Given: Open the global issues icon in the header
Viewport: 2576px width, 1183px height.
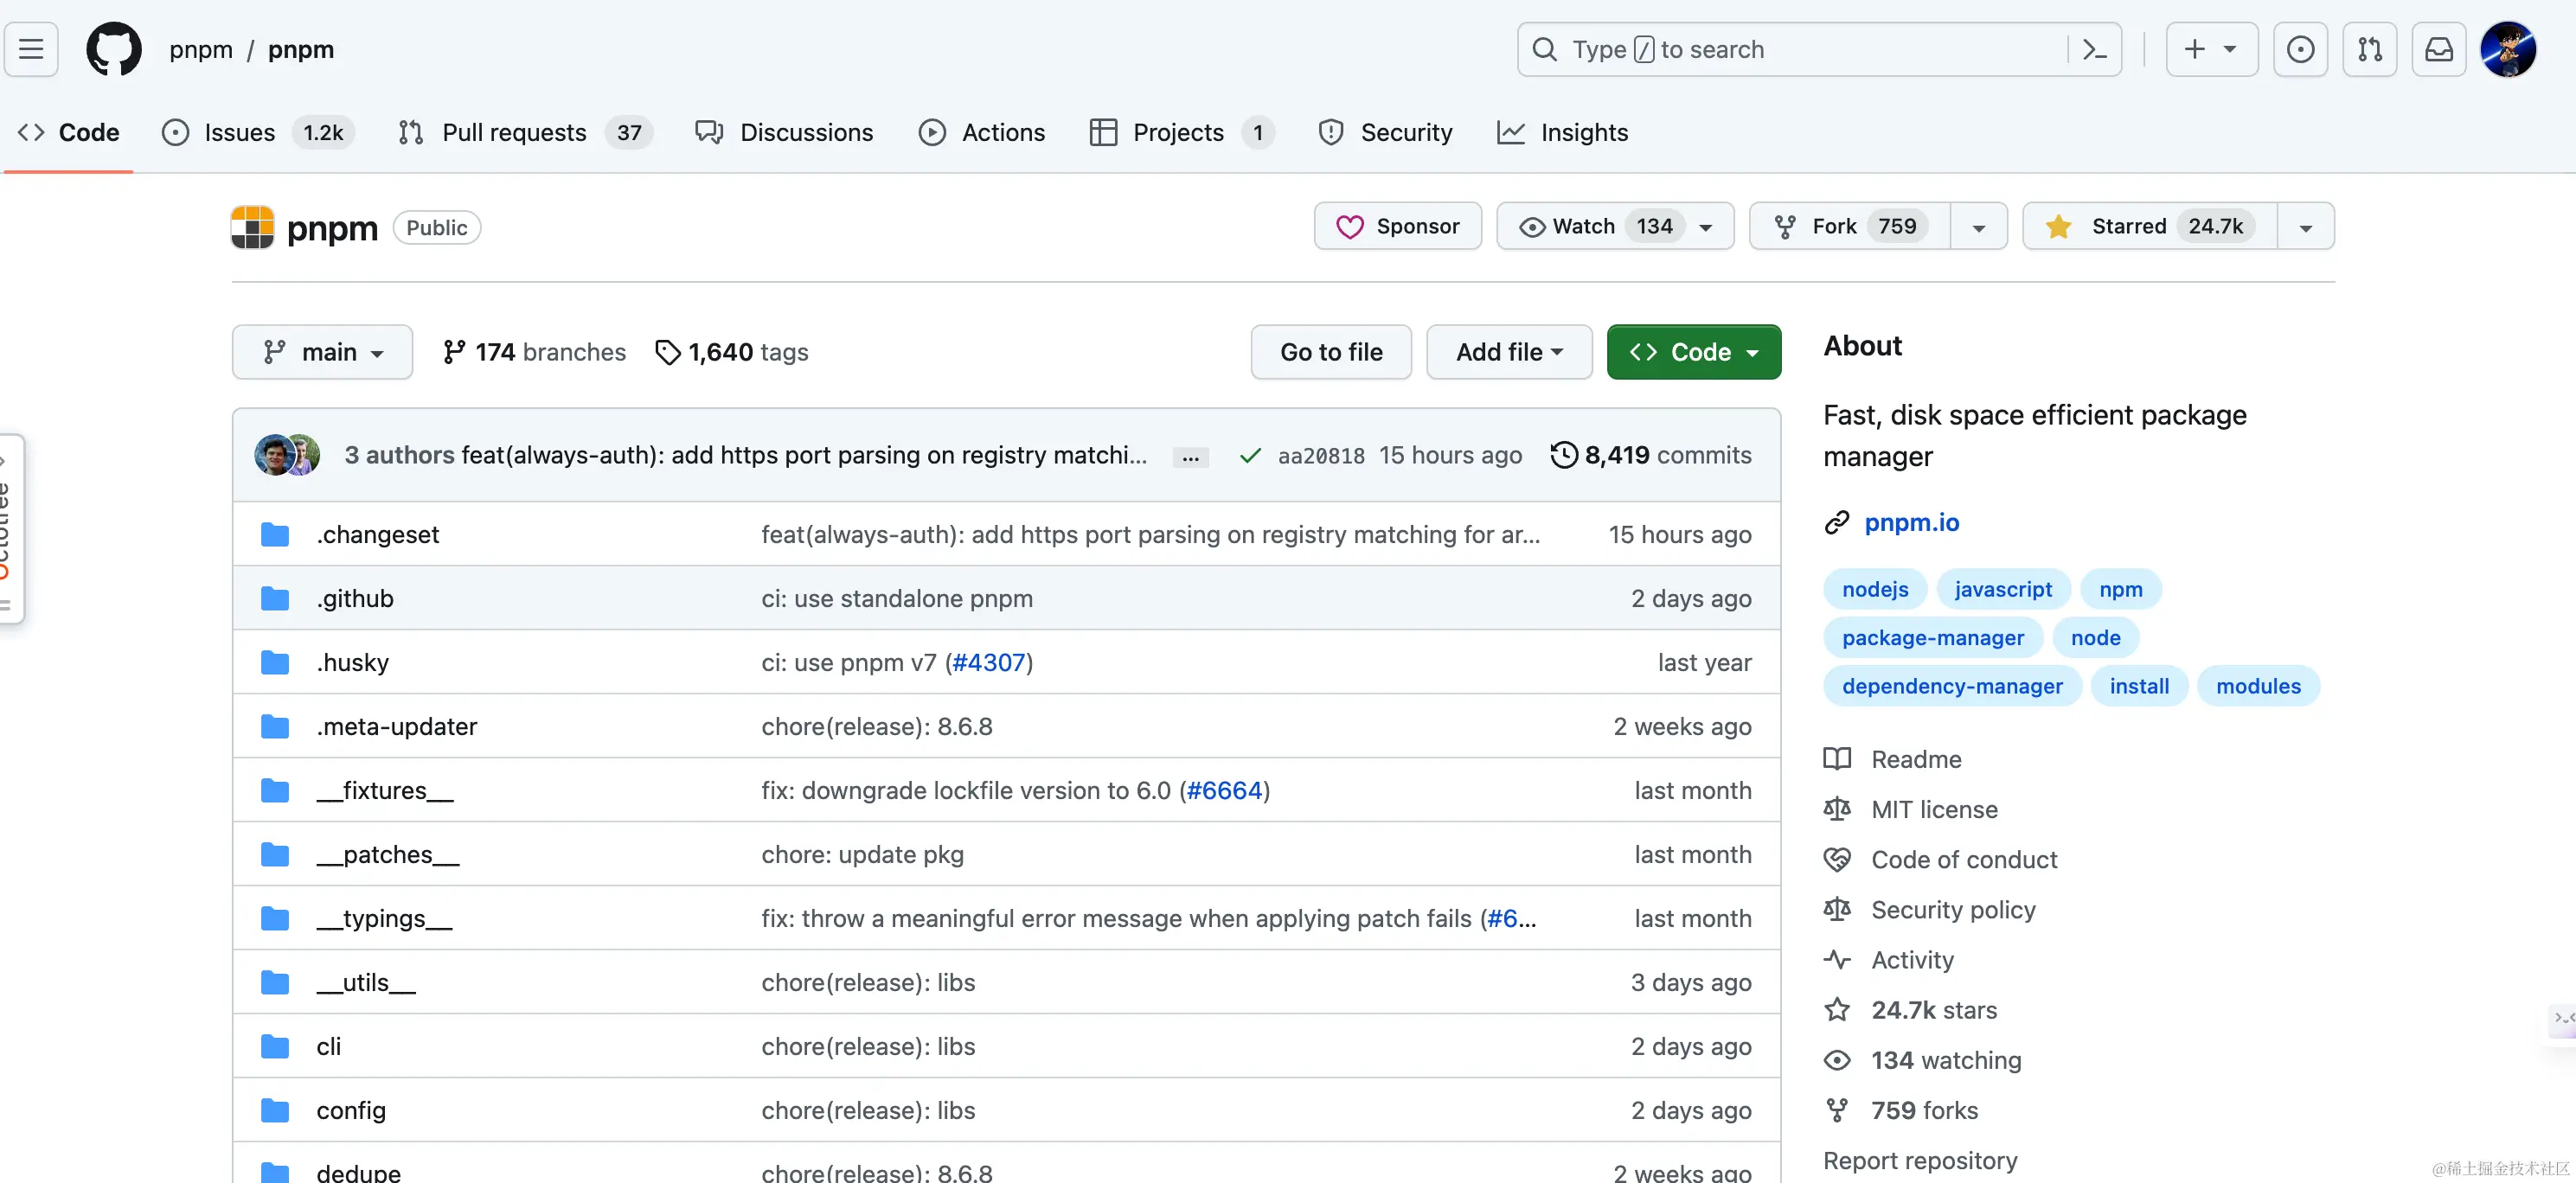Looking at the screenshot, I should pos(2300,49).
